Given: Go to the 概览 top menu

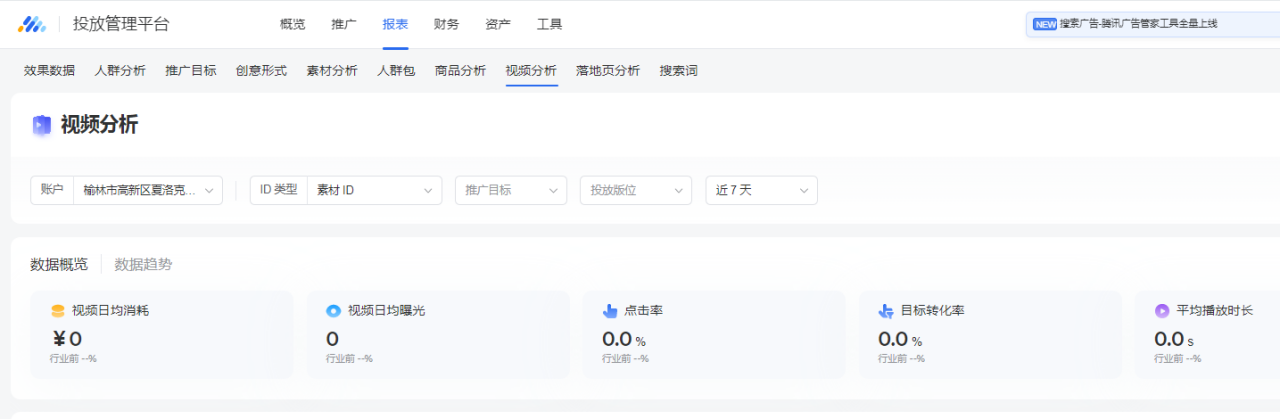Looking at the screenshot, I should (x=293, y=24).
